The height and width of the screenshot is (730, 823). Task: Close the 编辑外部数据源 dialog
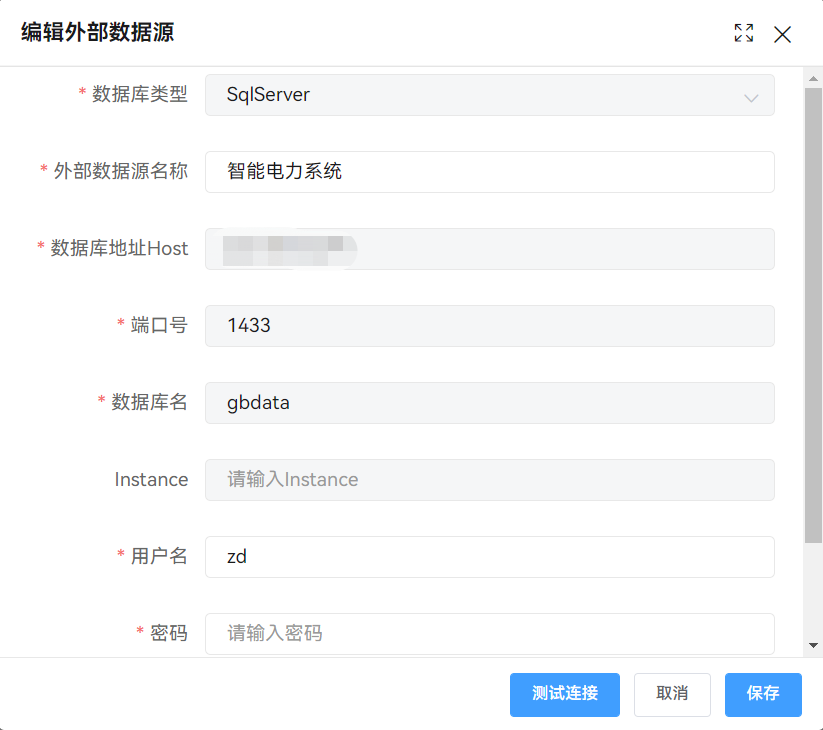coord(782,34)
